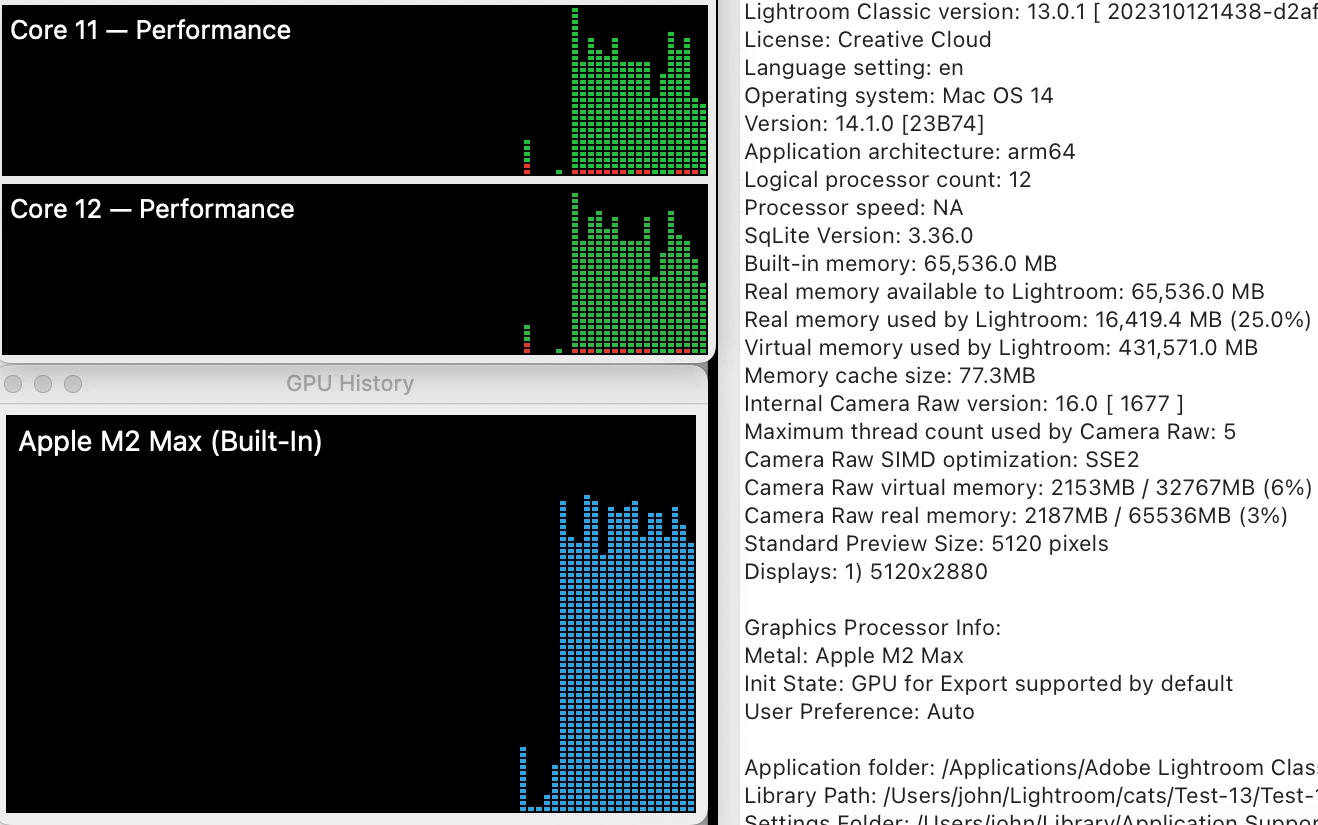The image size is (1318, 825).
Task: Select the Version: 14.1.0 [23B74] line
Action: point(864,124)
